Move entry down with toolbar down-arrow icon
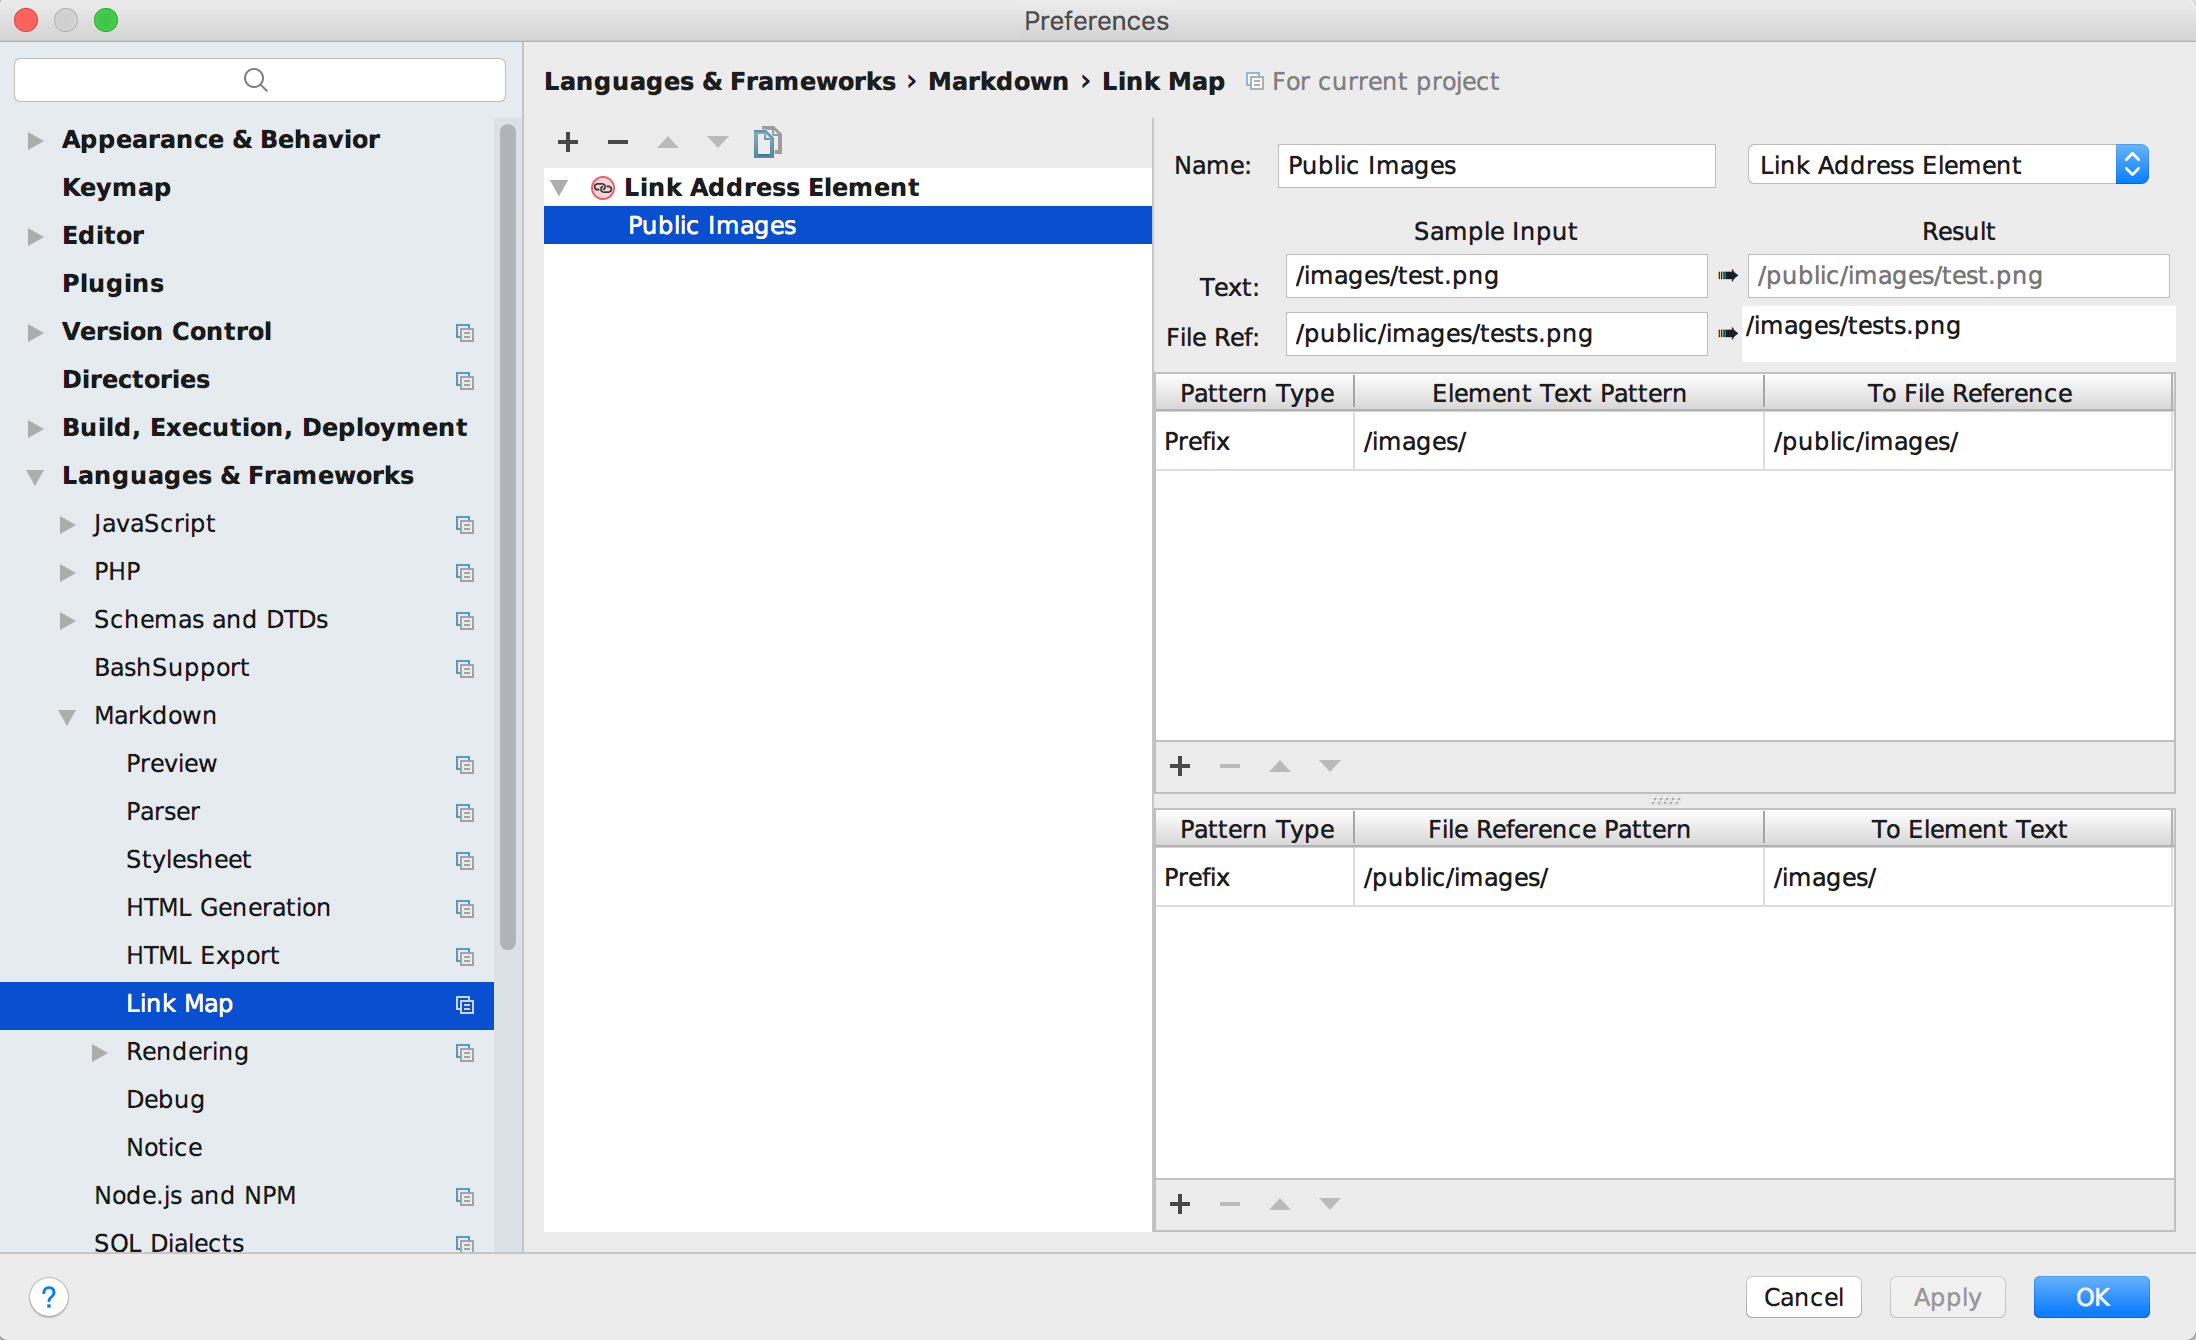2196x1340 pixels. [717, 142]
